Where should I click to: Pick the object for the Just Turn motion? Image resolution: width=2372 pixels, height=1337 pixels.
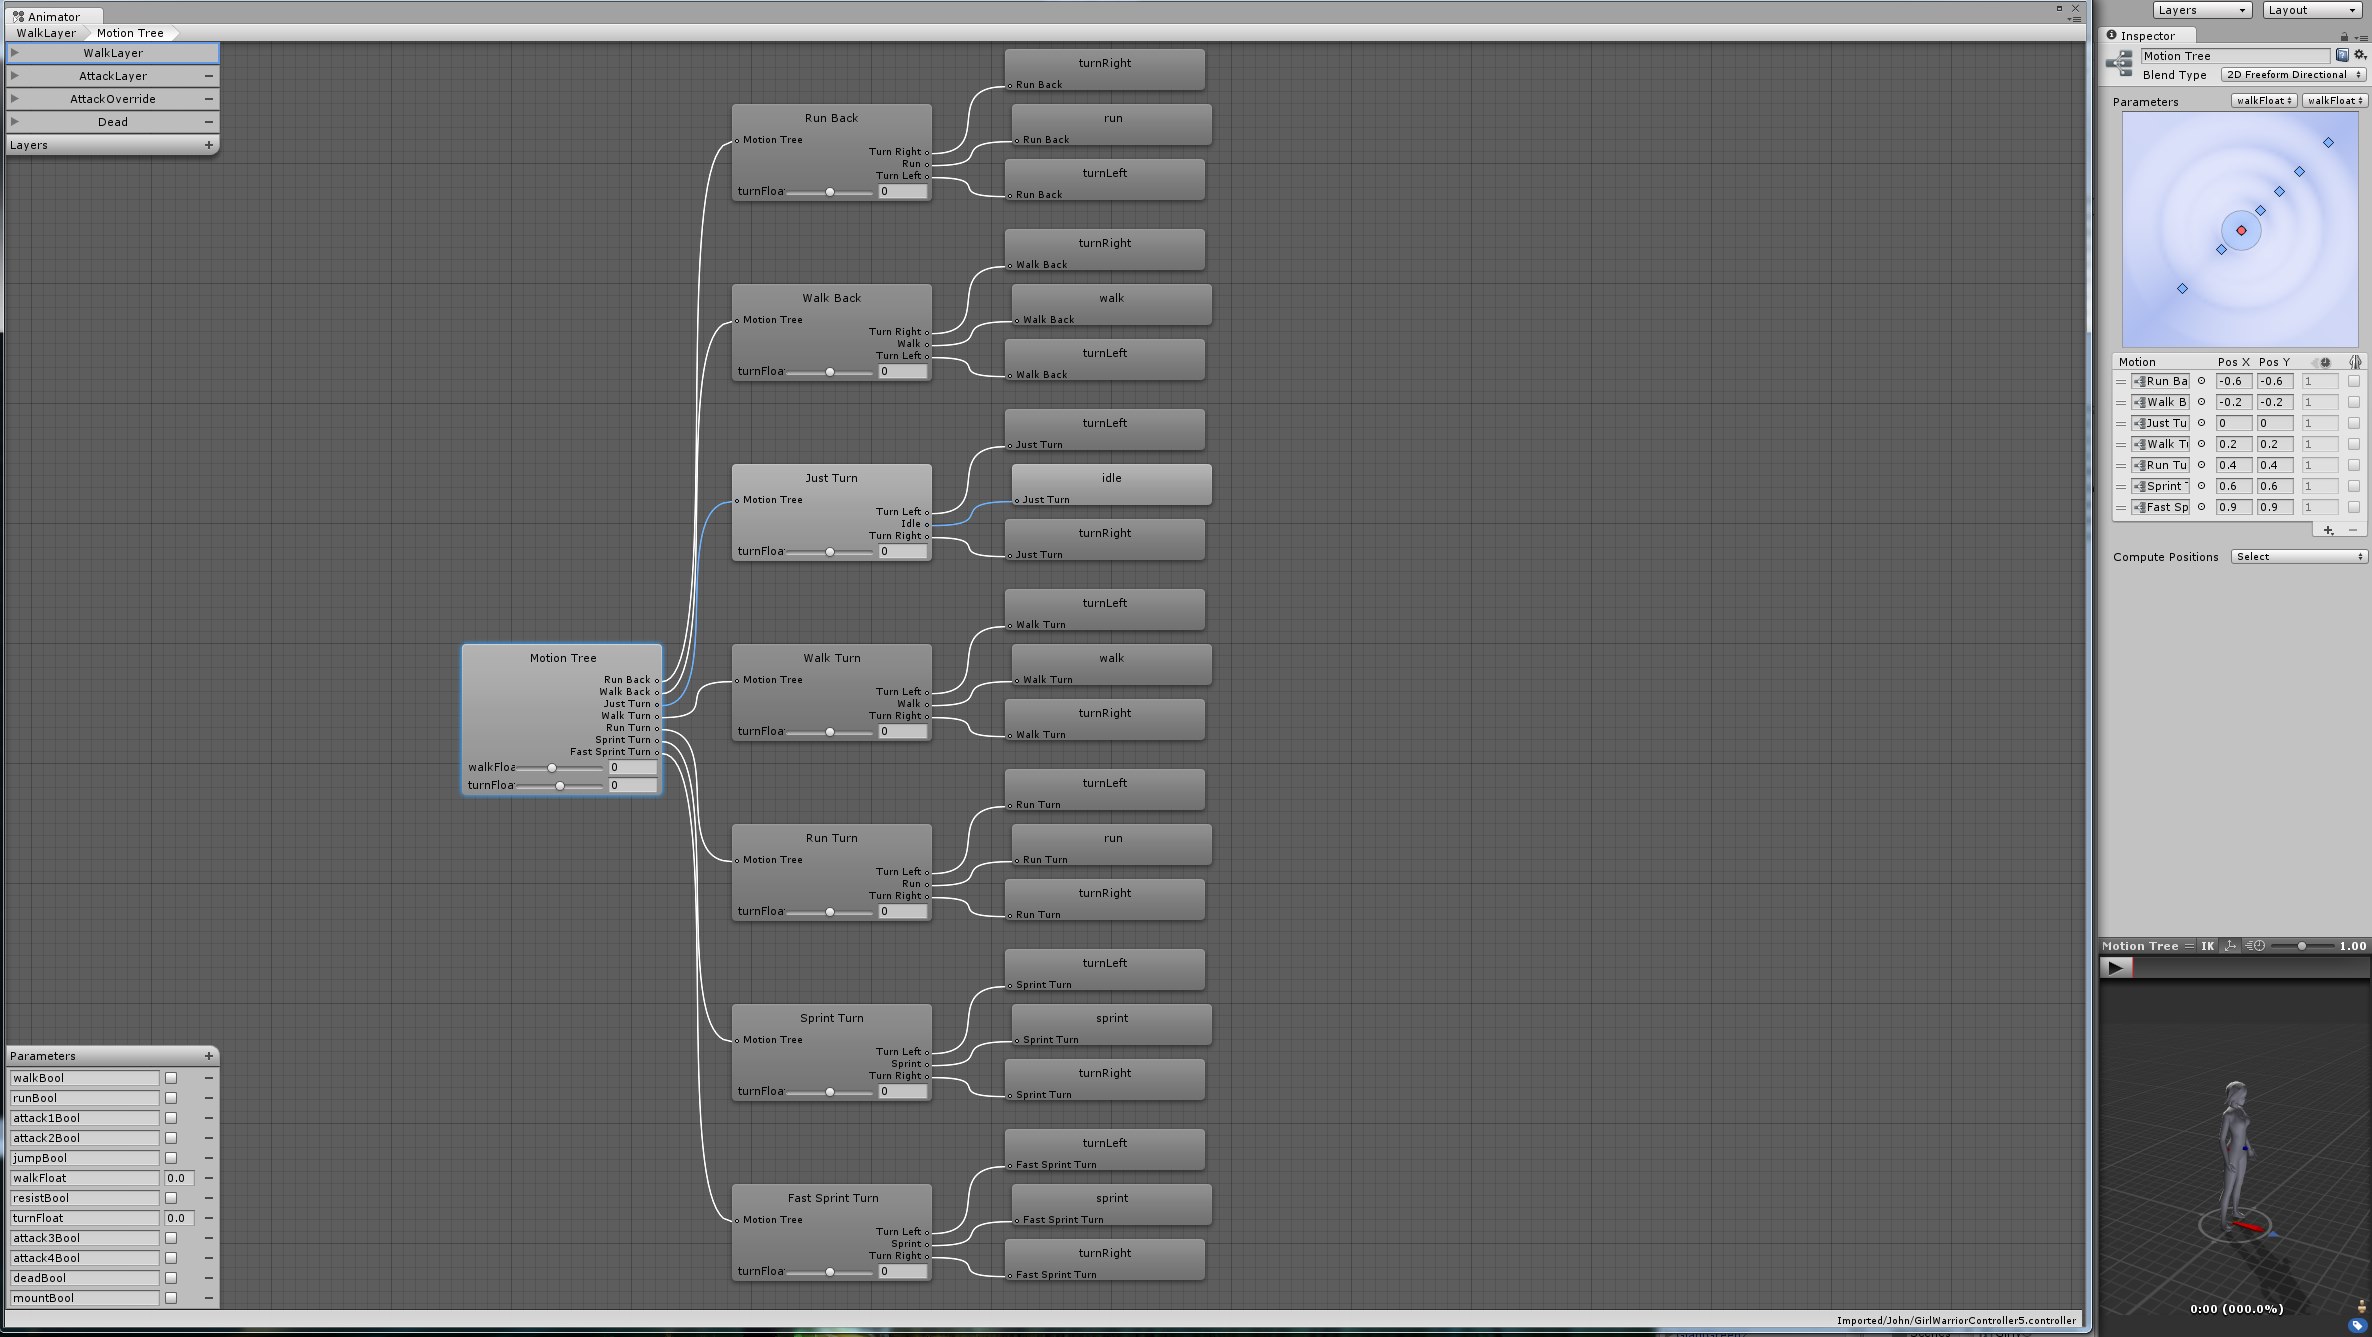click(x=2201, y=423)
